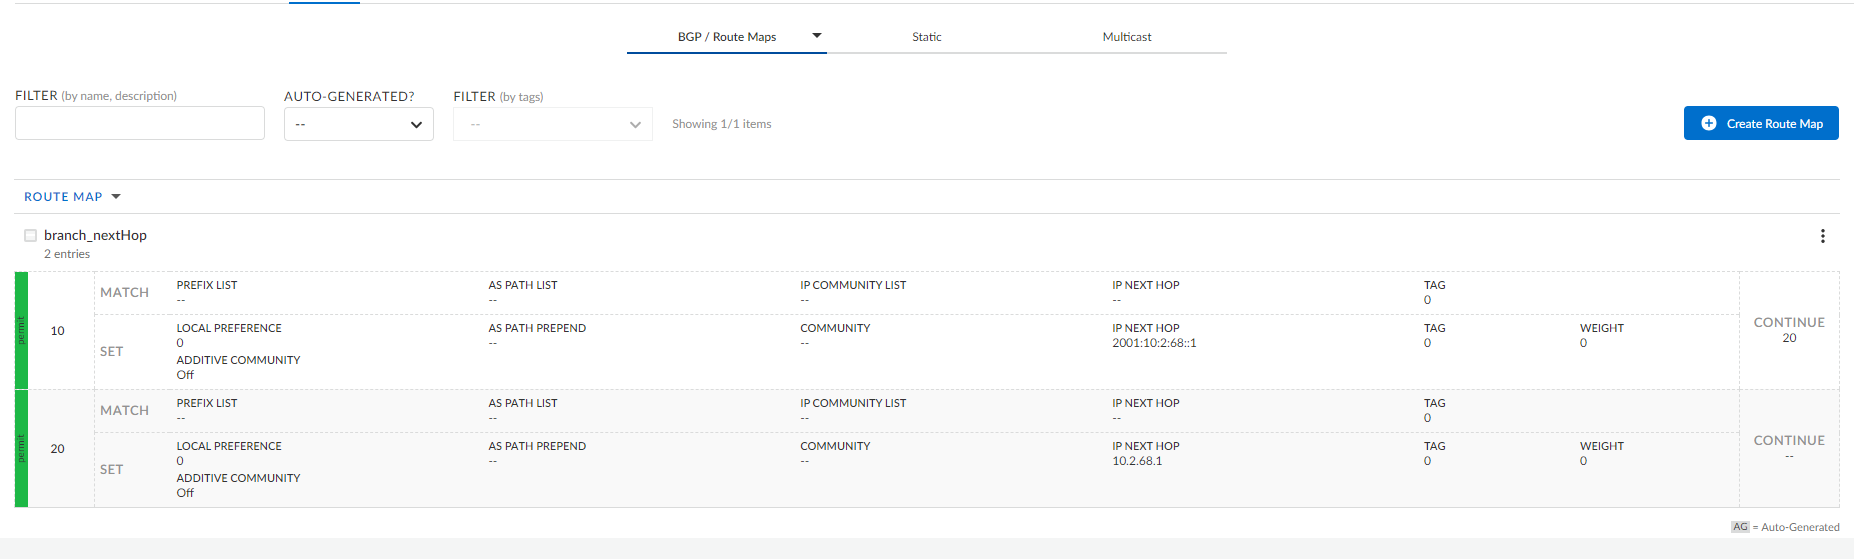This screenshot has width=1854, height=559.
Task: Open the AUTO-GENERATED? dropdown
Action: [358, 124]
